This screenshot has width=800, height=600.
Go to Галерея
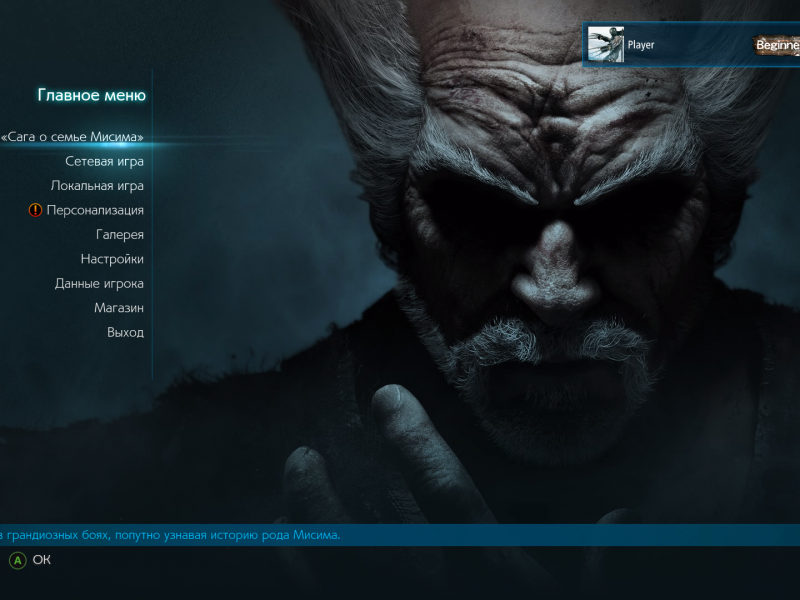point(119,235)
